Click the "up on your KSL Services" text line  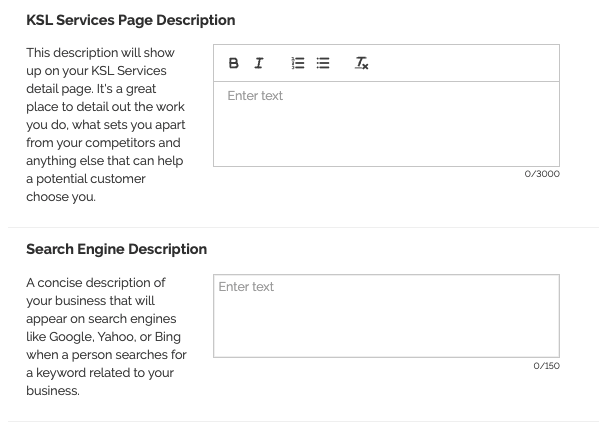click(96, 71)
